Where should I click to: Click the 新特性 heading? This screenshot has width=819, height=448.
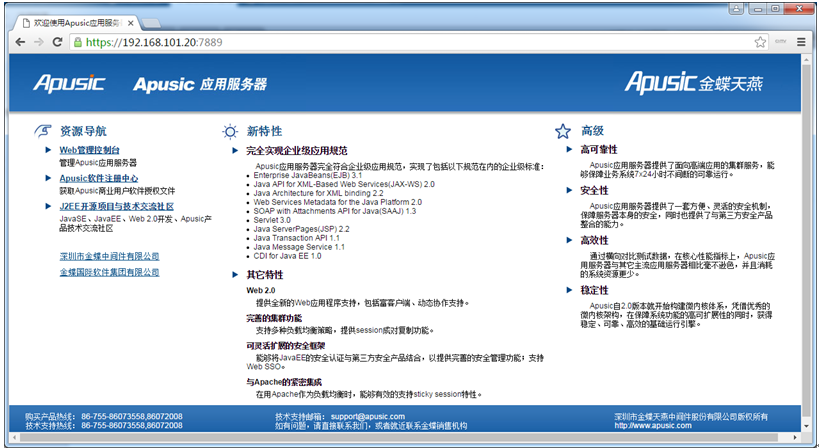tap(264, 132)
